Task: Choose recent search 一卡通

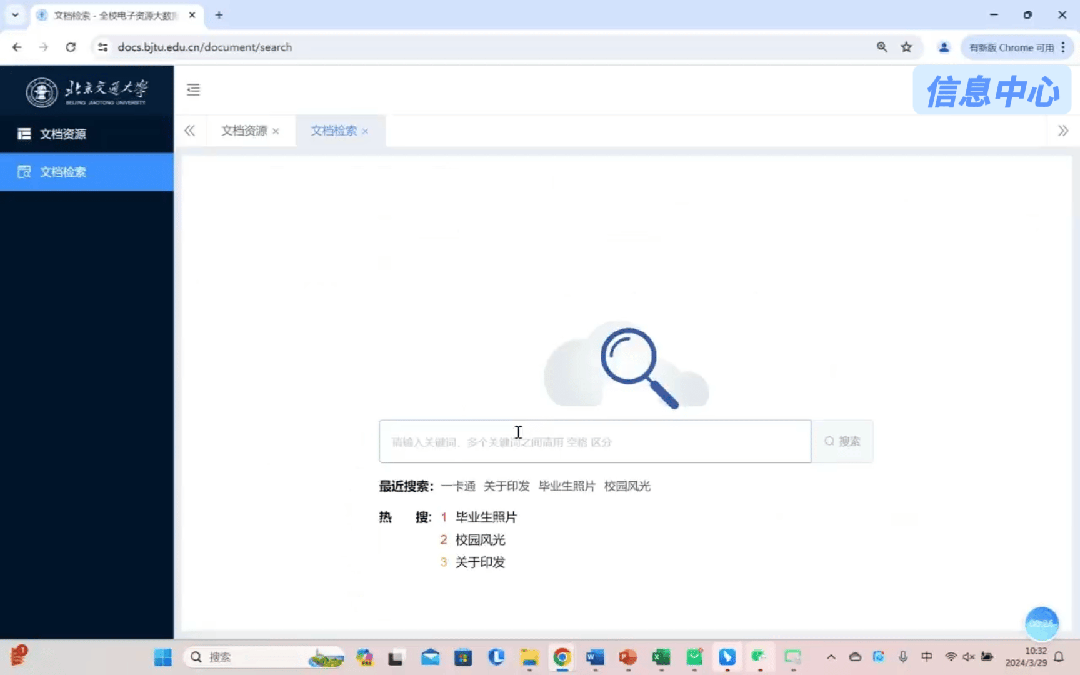Action: (458, 486)
